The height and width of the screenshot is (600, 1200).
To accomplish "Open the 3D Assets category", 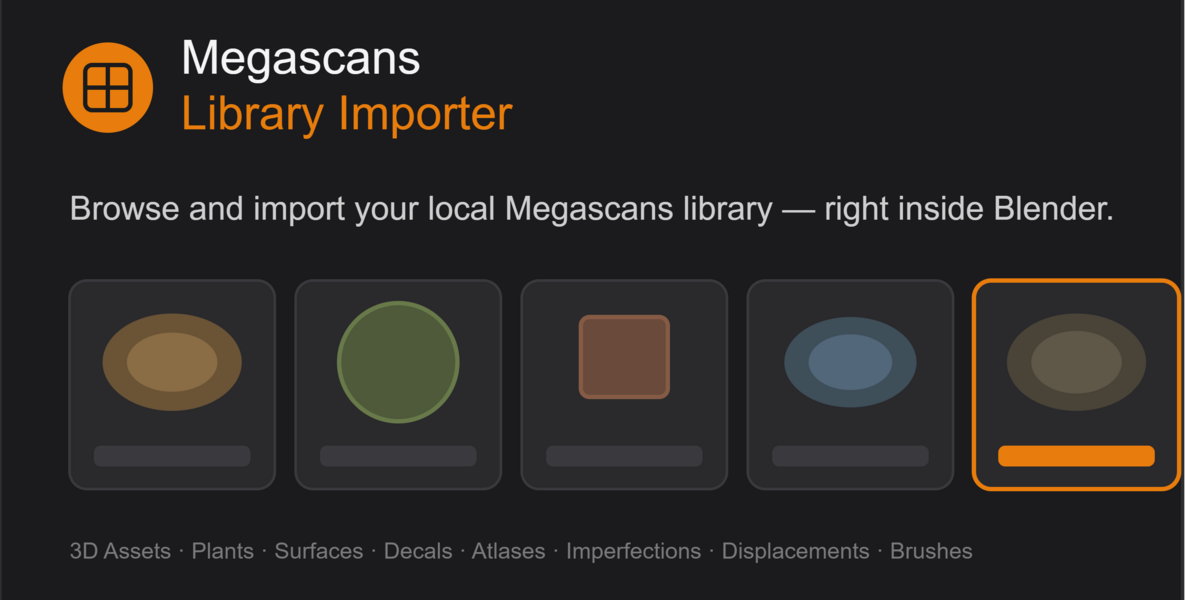I will click(x=120, y=551).
